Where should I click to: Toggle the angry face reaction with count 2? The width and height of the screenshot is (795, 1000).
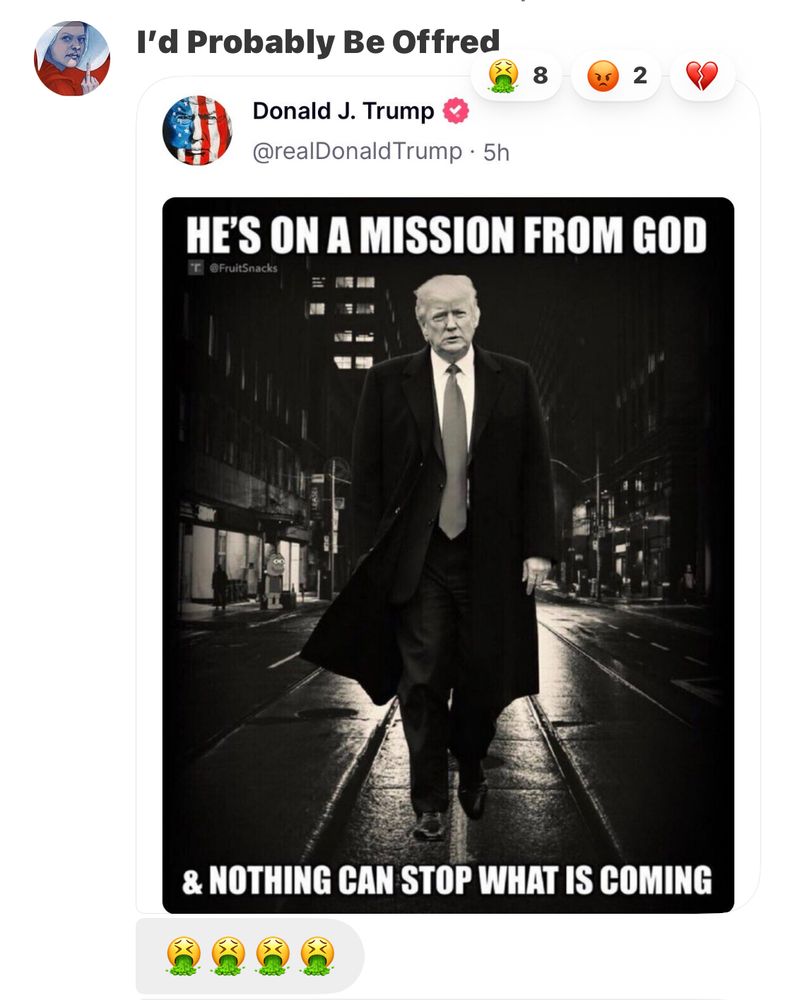616,75
